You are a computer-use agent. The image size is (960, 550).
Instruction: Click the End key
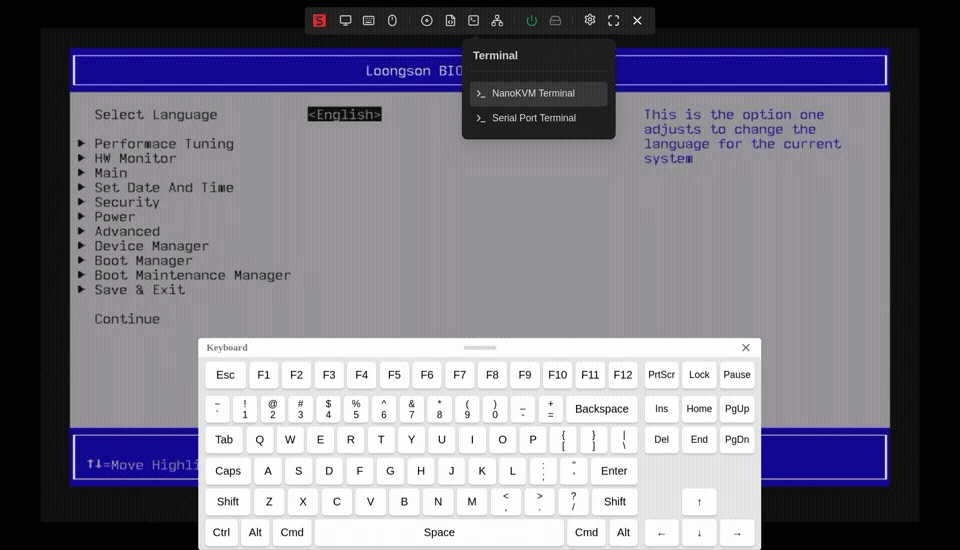(699, 440)
